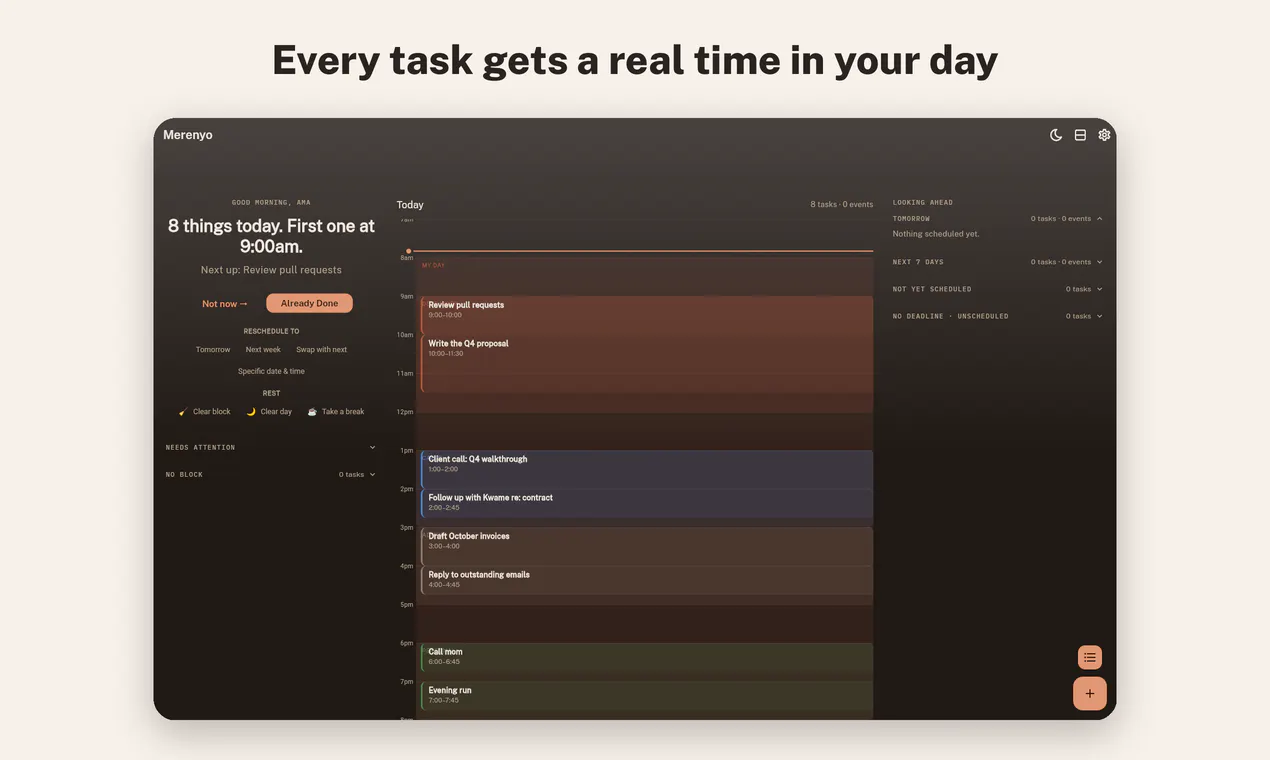
Task: Click 'Next up: Review pull requests' text
Action: (271, 270)
